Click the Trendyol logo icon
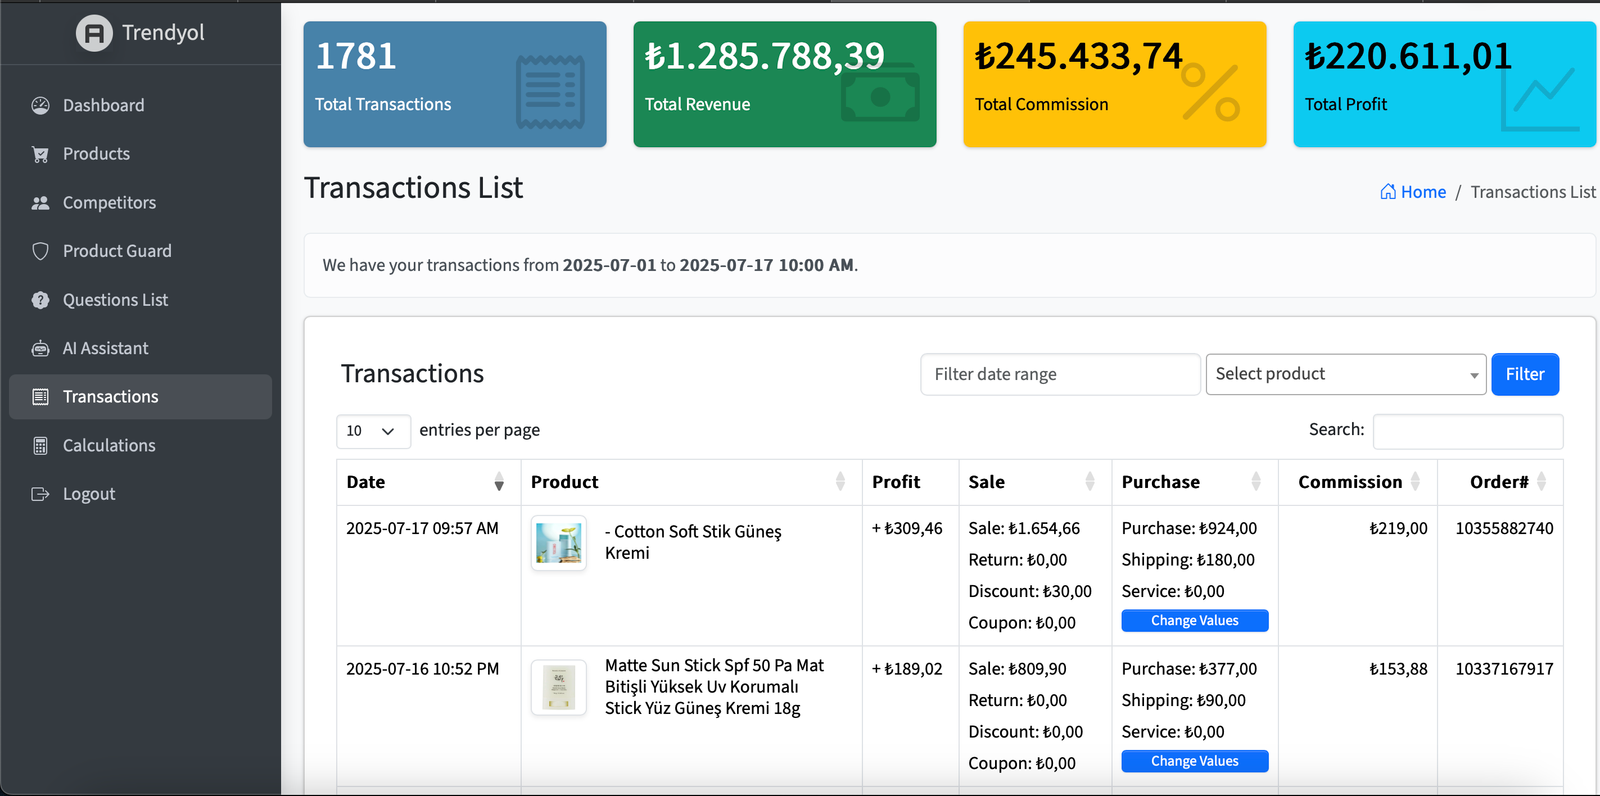This screenshot has width=1600, height=796. (x=94, y=33)
